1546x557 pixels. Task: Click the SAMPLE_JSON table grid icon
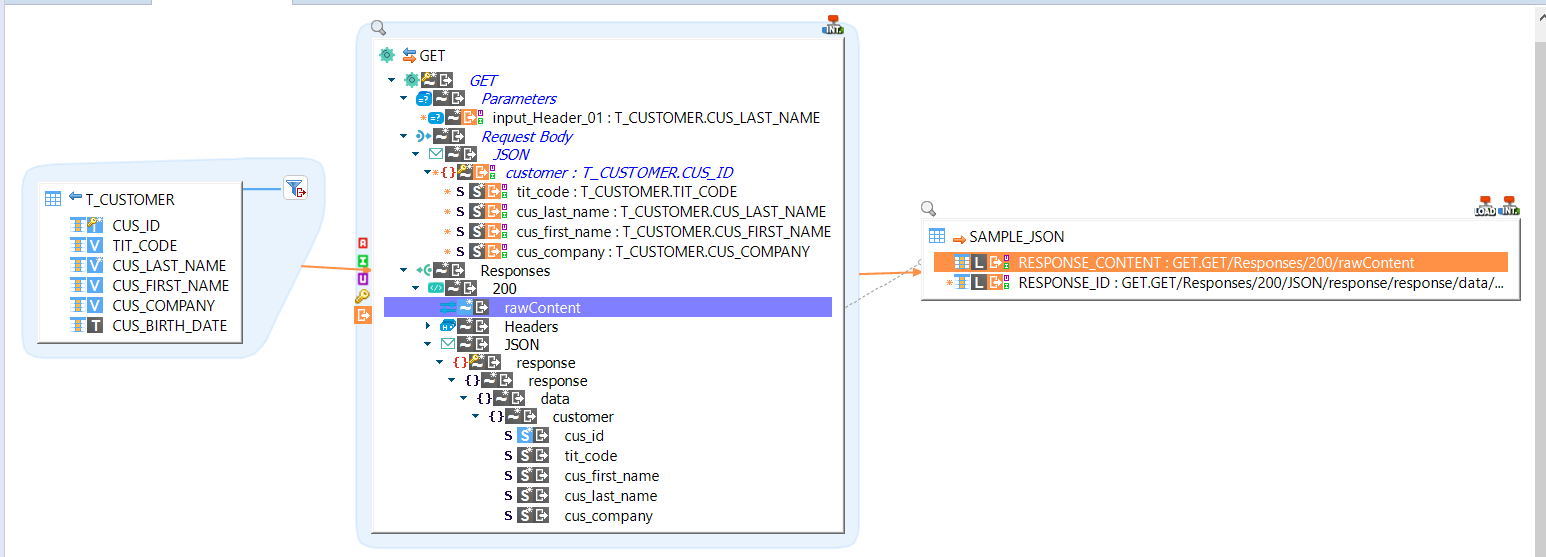pyautogui.click(x=937, y=236)
